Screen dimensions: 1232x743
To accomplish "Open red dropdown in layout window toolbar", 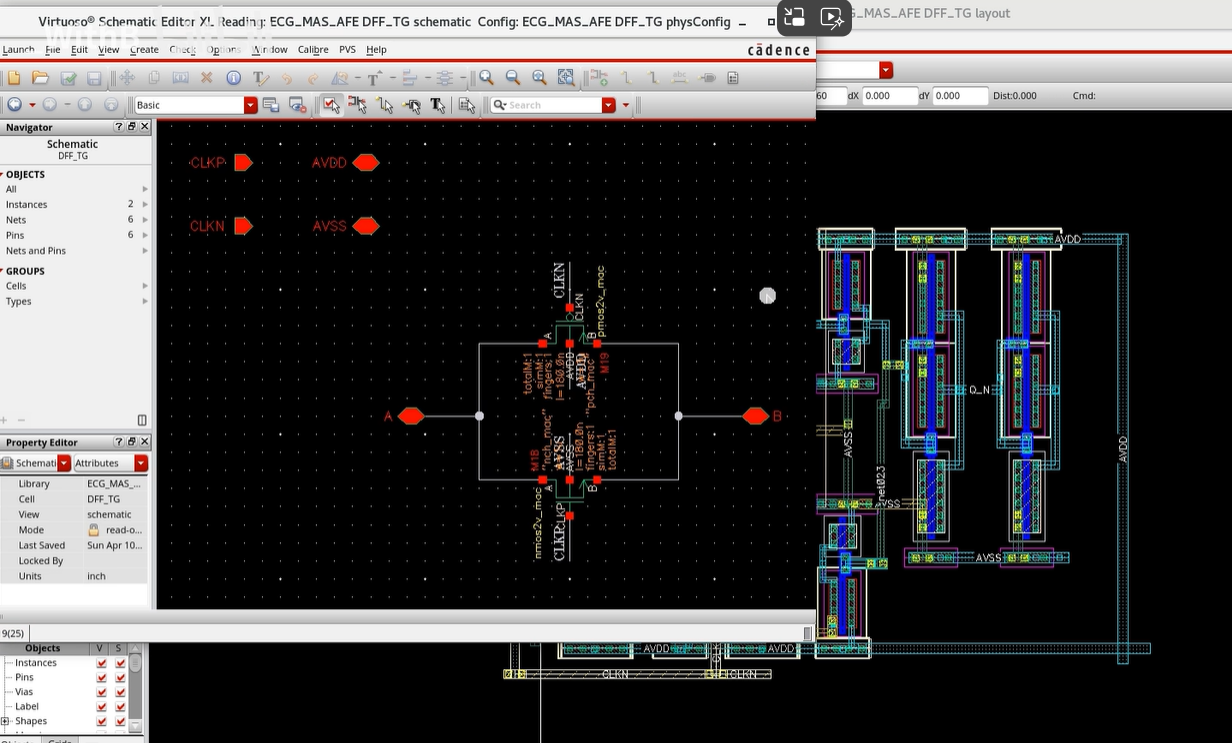I will pyautogui.click(x=886, y=70).
